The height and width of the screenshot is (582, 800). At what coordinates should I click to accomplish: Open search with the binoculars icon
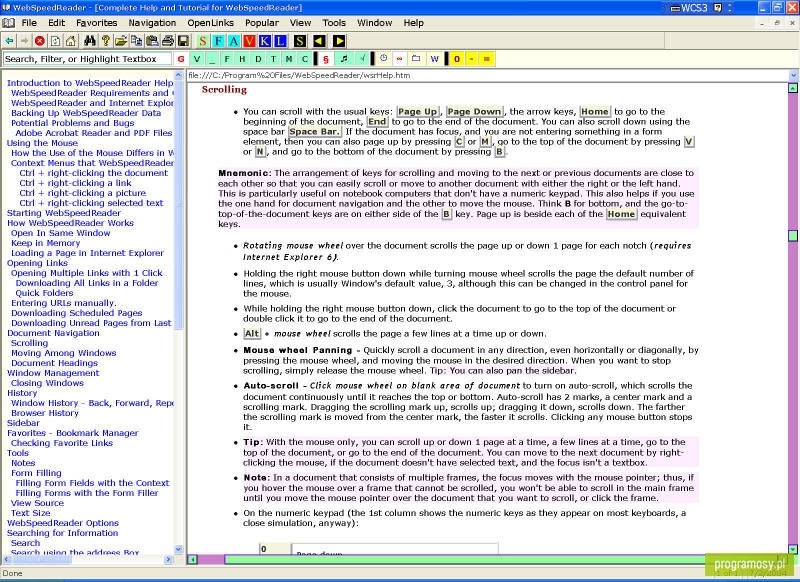pos(90,41)
